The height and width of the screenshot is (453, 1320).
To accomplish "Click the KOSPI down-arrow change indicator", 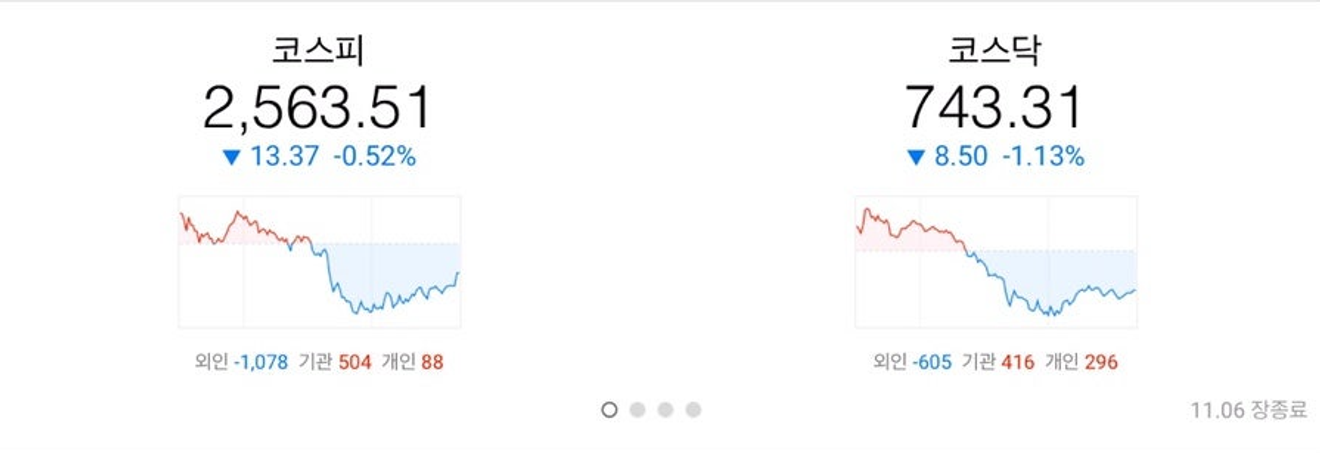I will 232,157.
